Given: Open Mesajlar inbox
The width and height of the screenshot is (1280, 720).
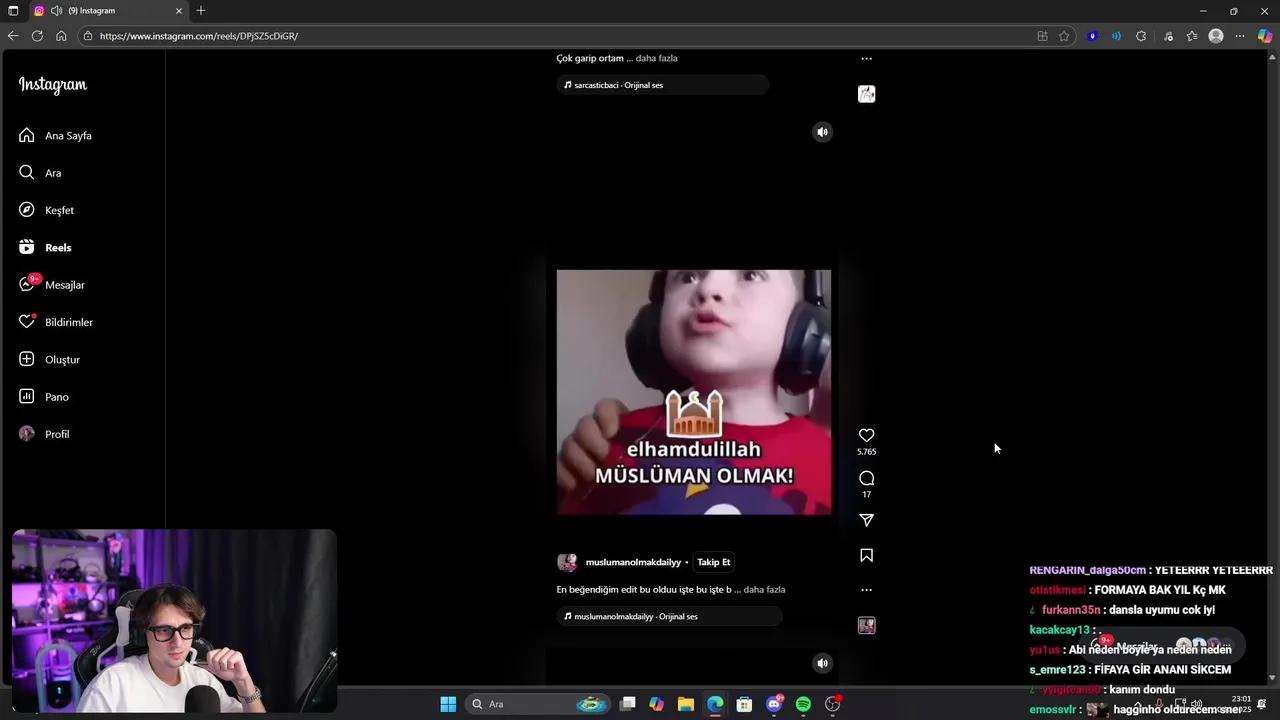Looking at the screenshot, I should 51,285.
